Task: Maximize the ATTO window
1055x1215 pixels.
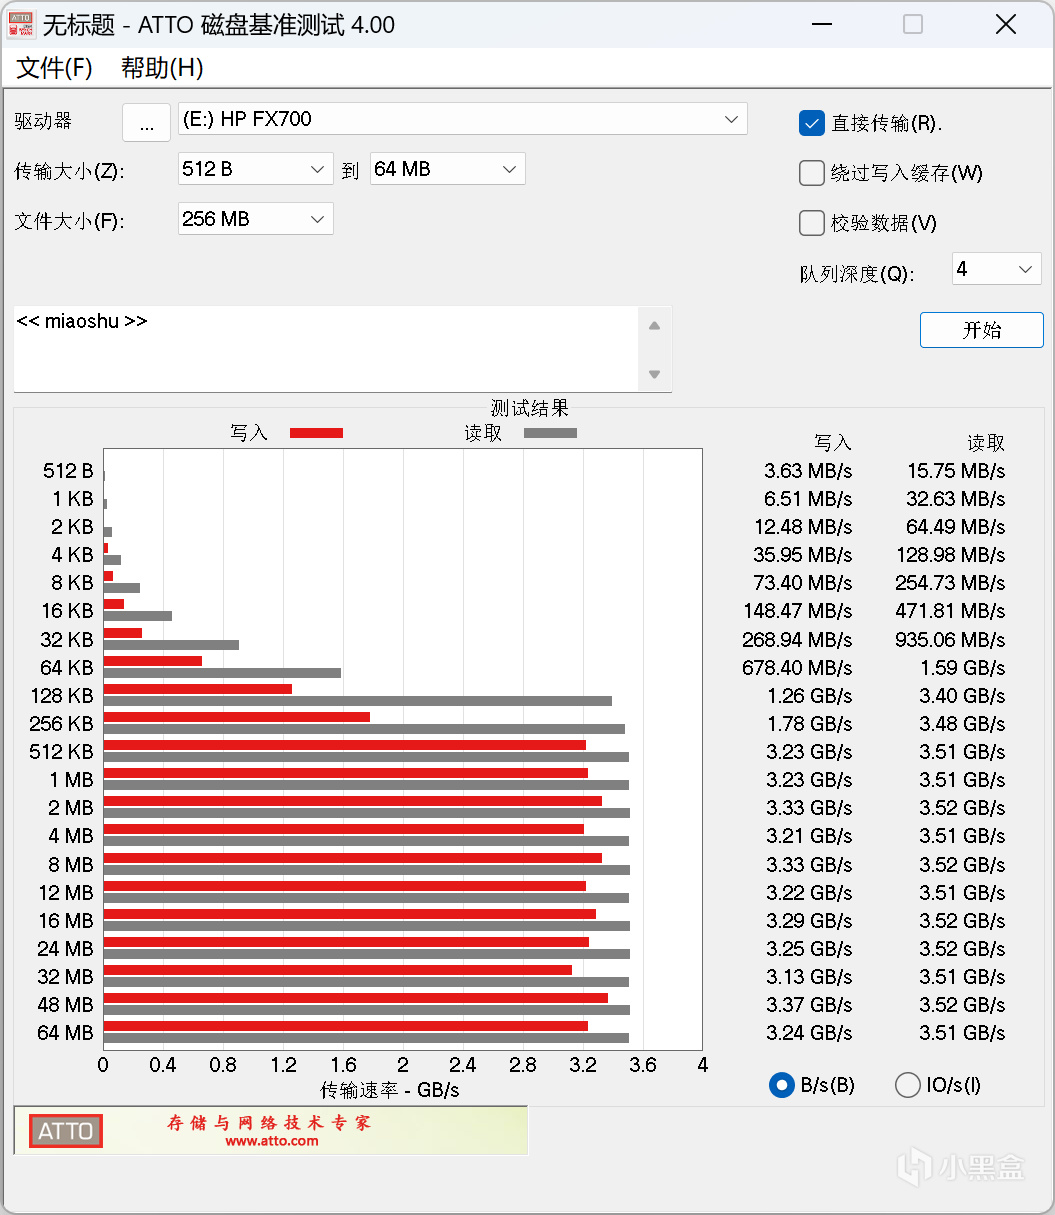Action: (x=913, y=25)
